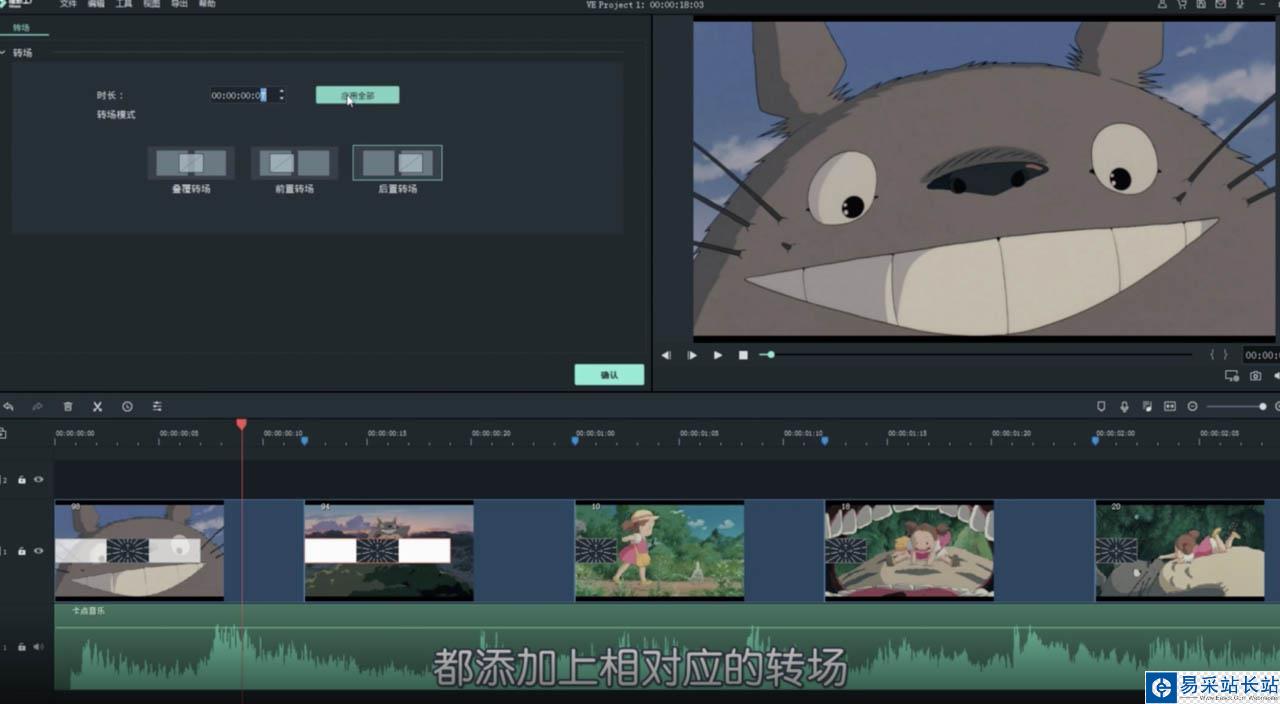Step forward one frame in preview

click(691, 355)
